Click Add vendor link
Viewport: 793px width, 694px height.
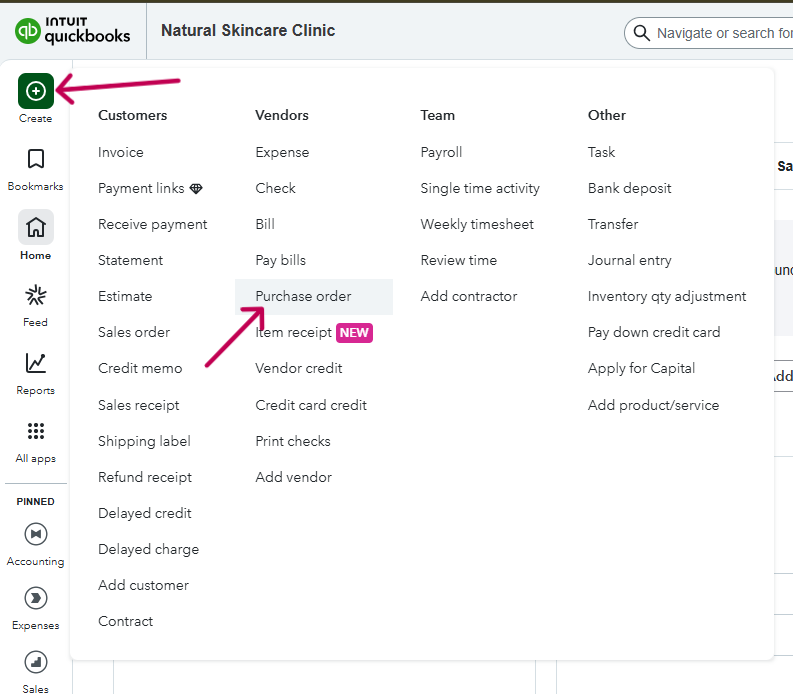[293, 477]
